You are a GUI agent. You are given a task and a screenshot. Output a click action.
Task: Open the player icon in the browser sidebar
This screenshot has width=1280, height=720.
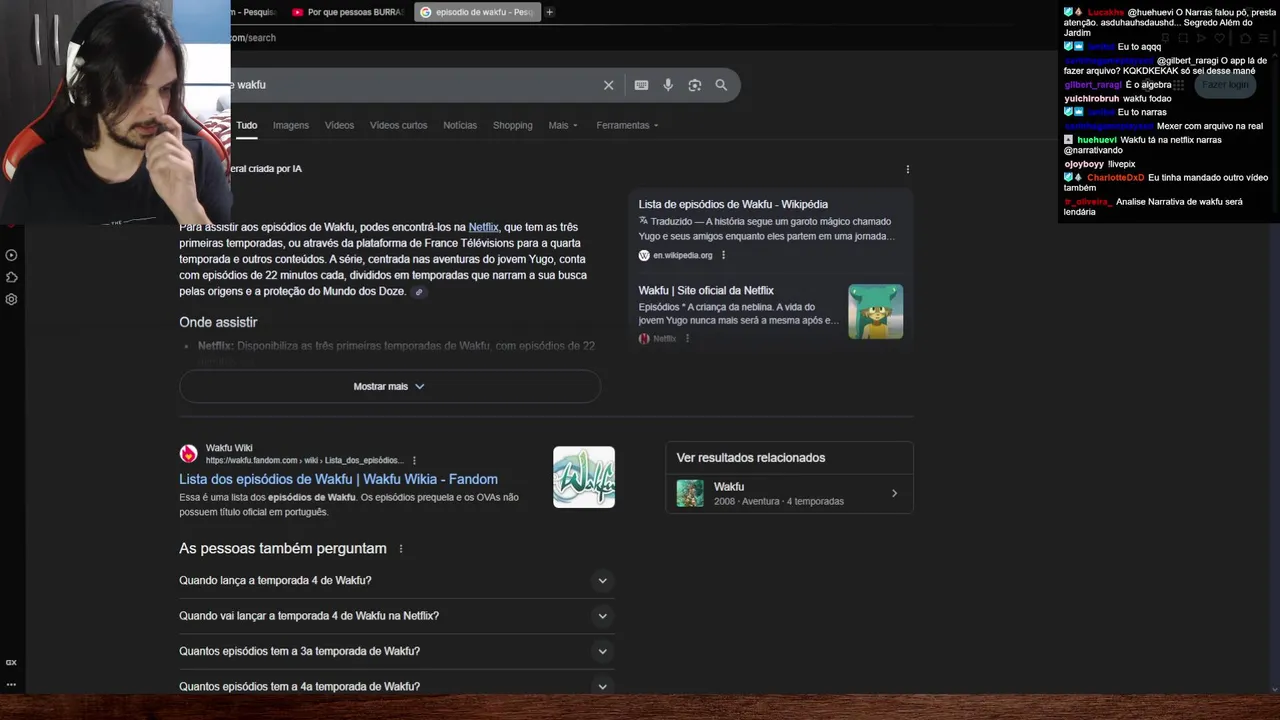pyautogui.click(x=11, y=255)
